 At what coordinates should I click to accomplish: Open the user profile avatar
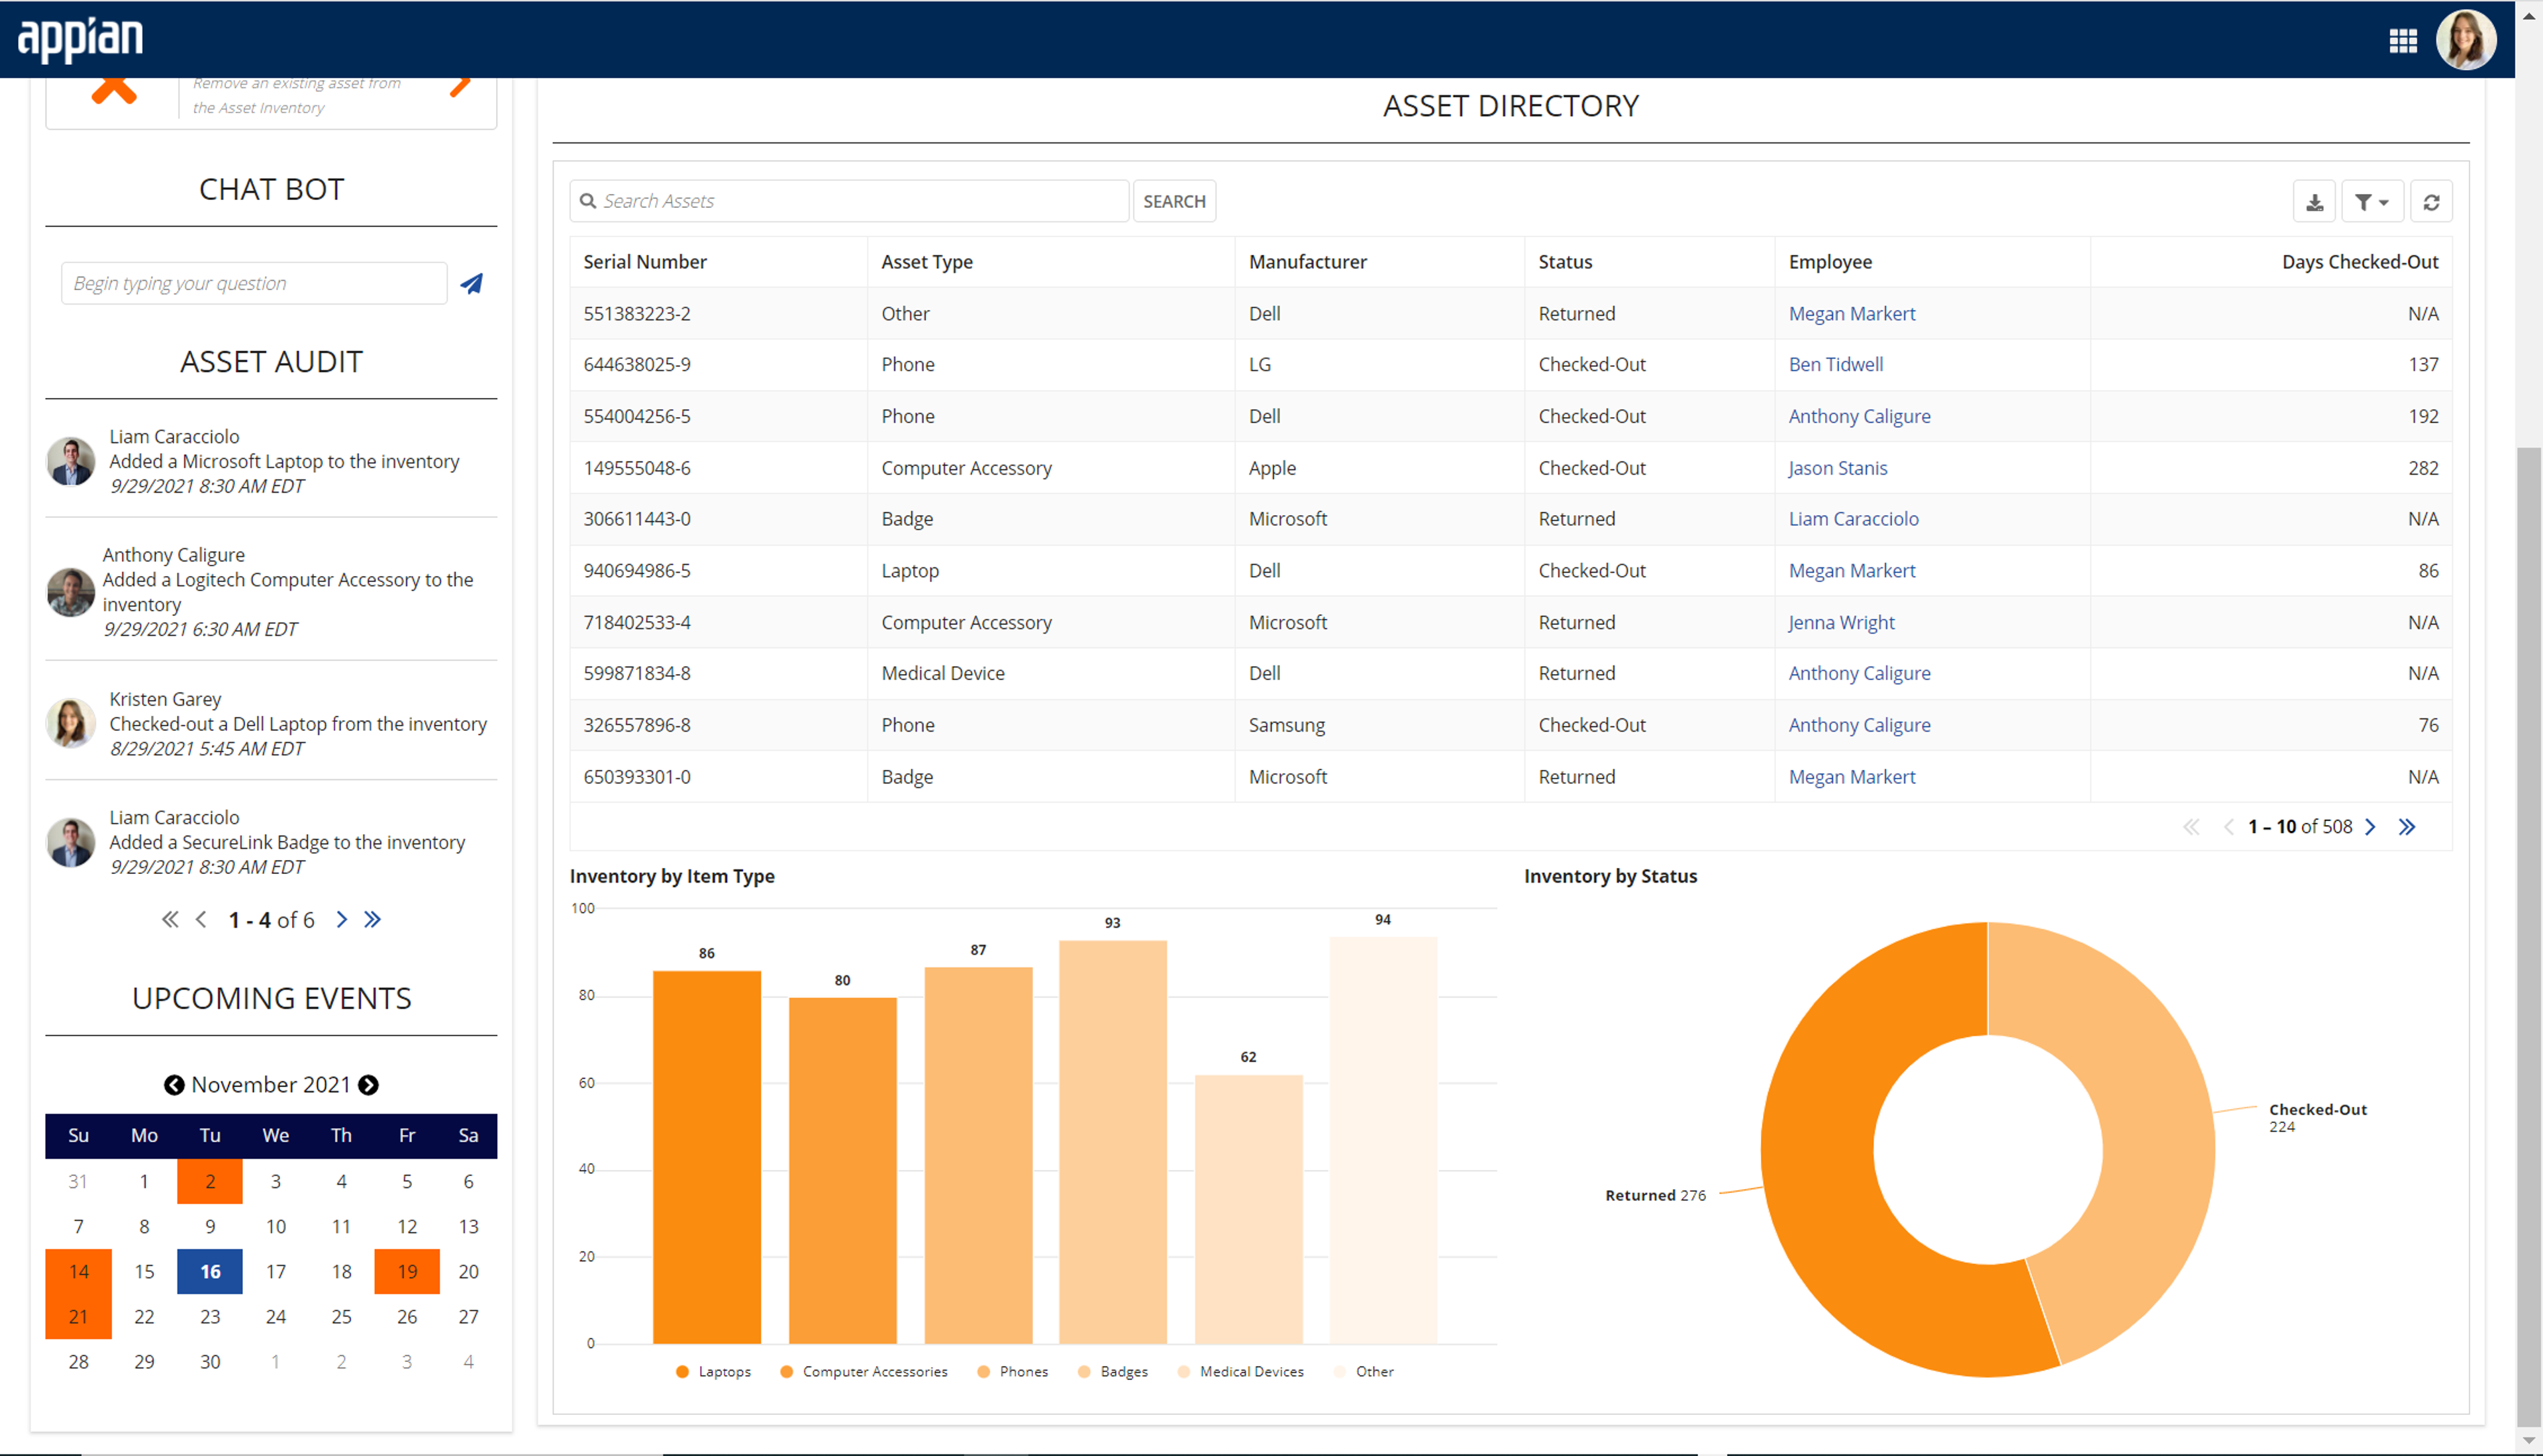click(2466, 40)
